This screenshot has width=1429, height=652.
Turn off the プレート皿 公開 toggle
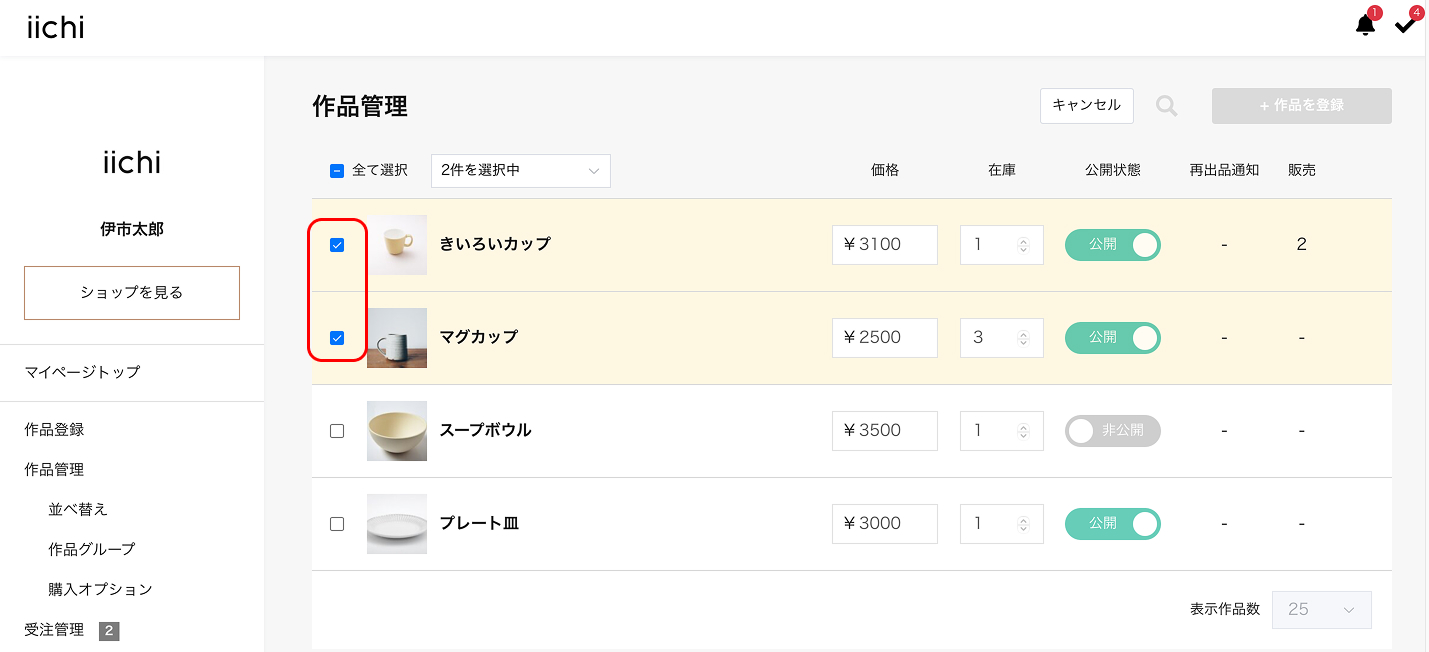click(1112, 524)
